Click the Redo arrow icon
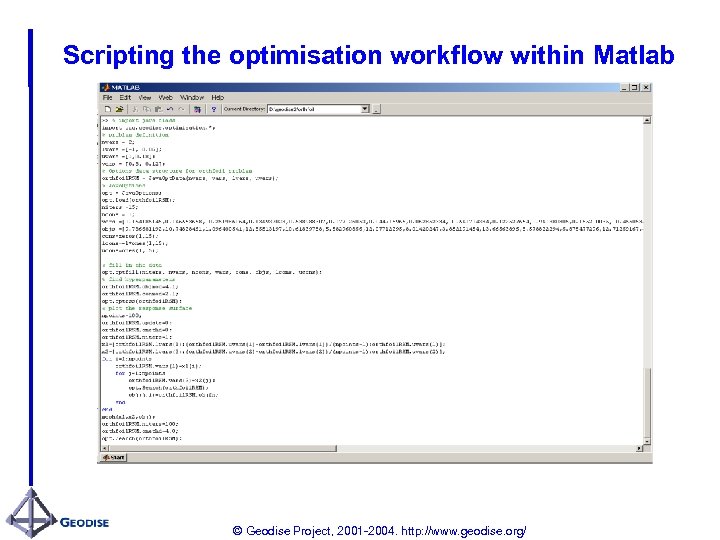Viewport: 720px width, 540px height. pyautogui.click(x=181, y=109)
